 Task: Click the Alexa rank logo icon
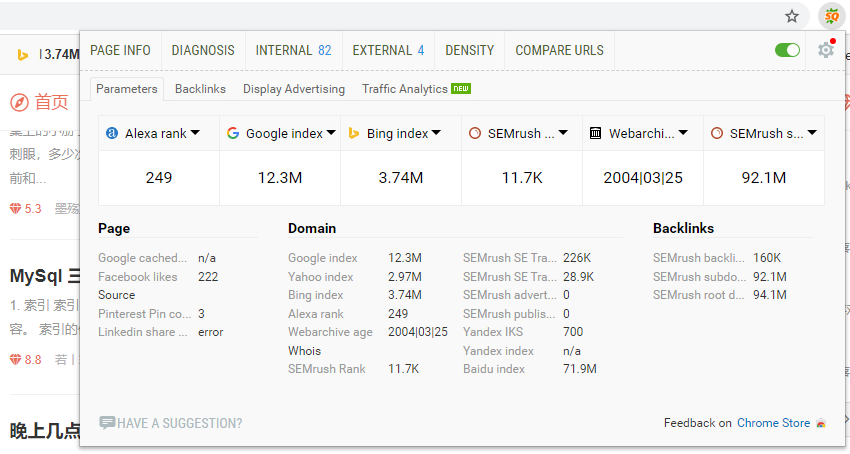click(112, 133)
